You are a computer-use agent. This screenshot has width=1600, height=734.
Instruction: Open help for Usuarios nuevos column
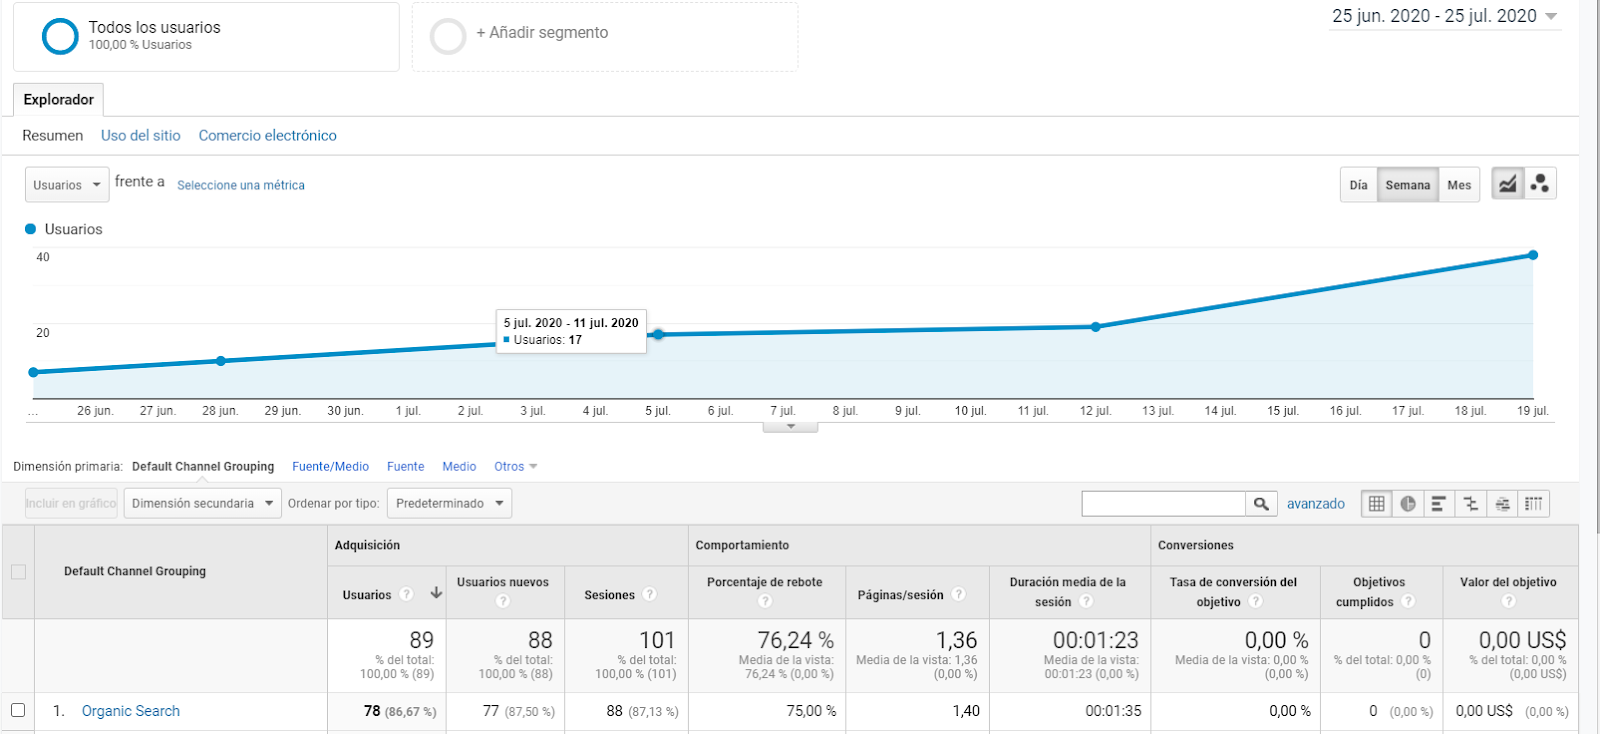point(503,601)
